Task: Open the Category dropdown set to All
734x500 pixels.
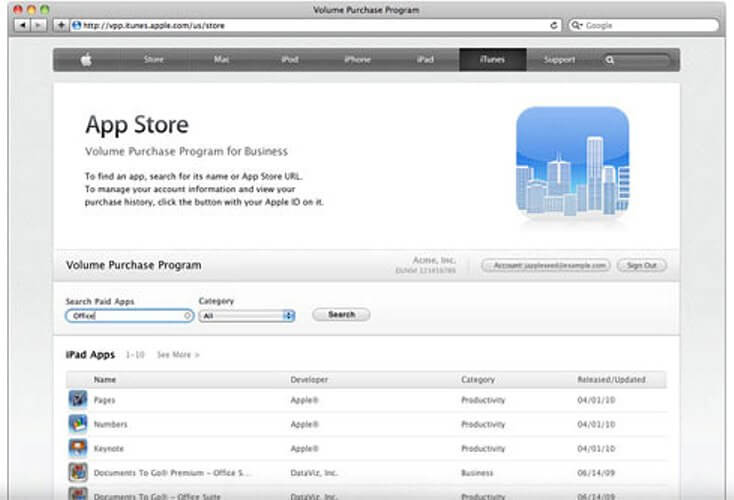Action: [247, 316]
